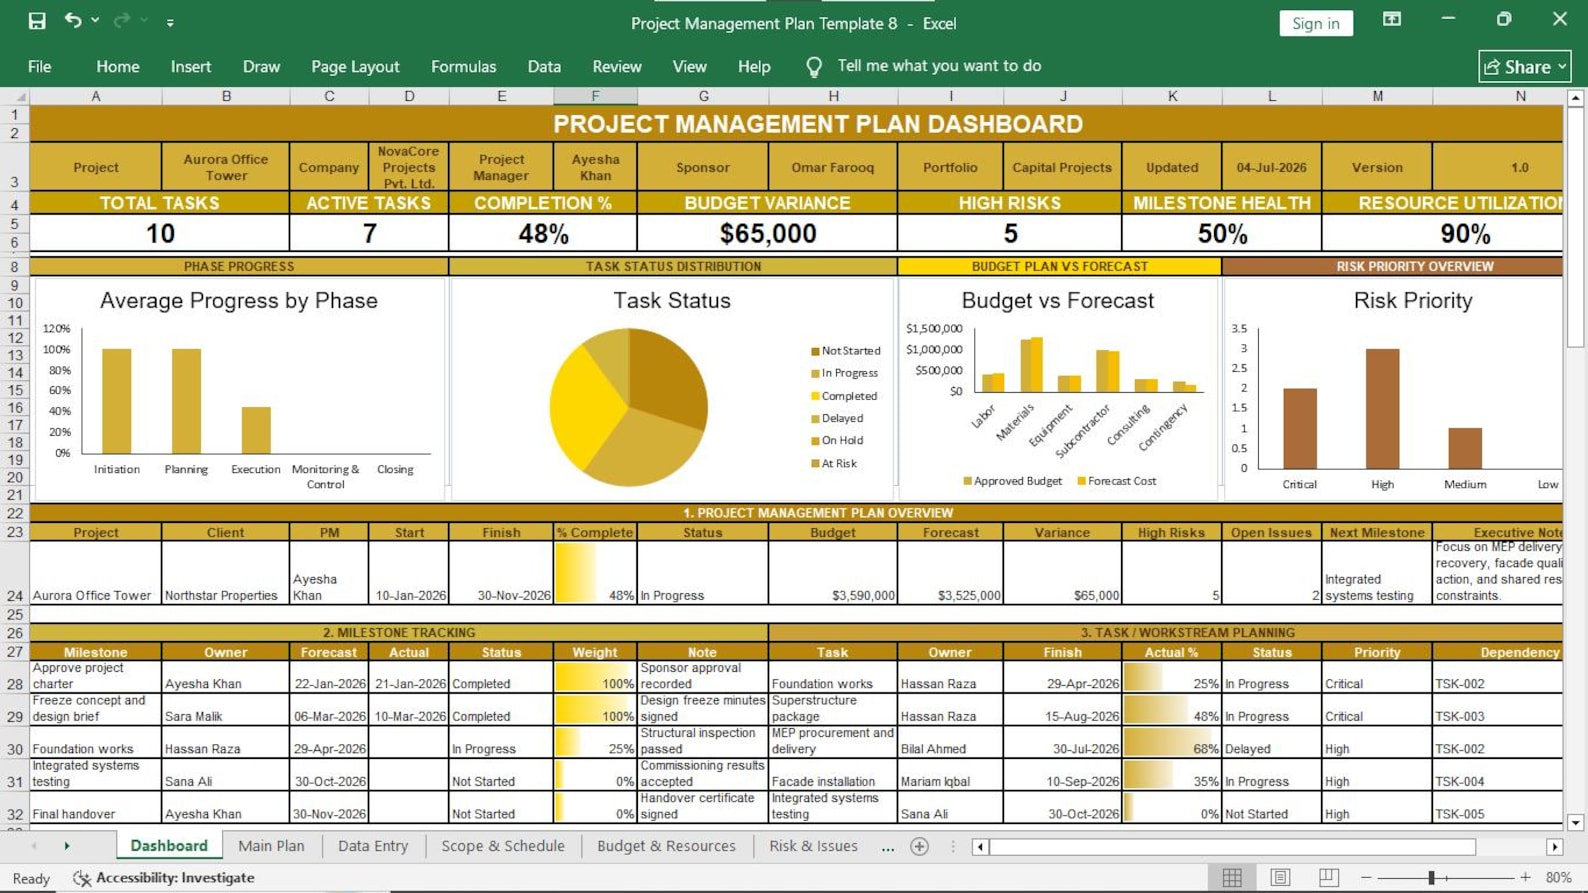This screenshot has width=1588, height=893.
Task: Switch to the Dashboard sheet tab
Action: click(x=169, y=846)
